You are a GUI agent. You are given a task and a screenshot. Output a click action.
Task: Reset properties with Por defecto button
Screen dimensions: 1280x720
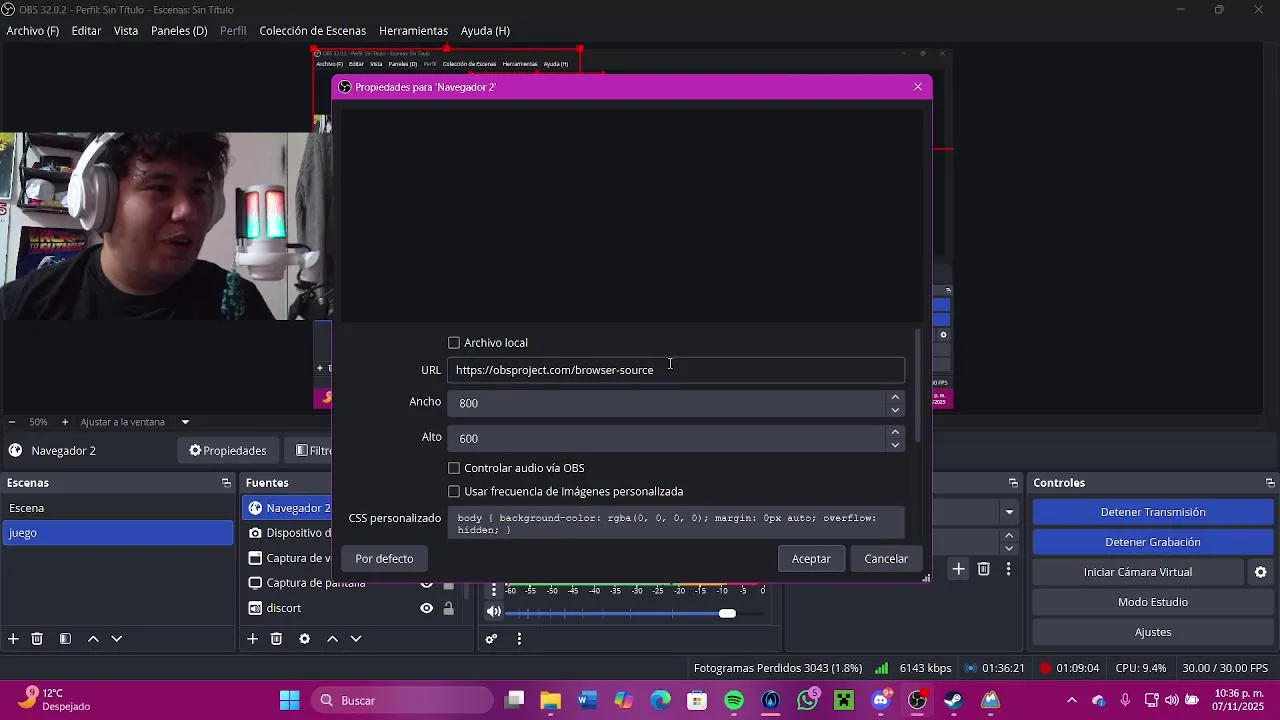[x=384, y=559]
